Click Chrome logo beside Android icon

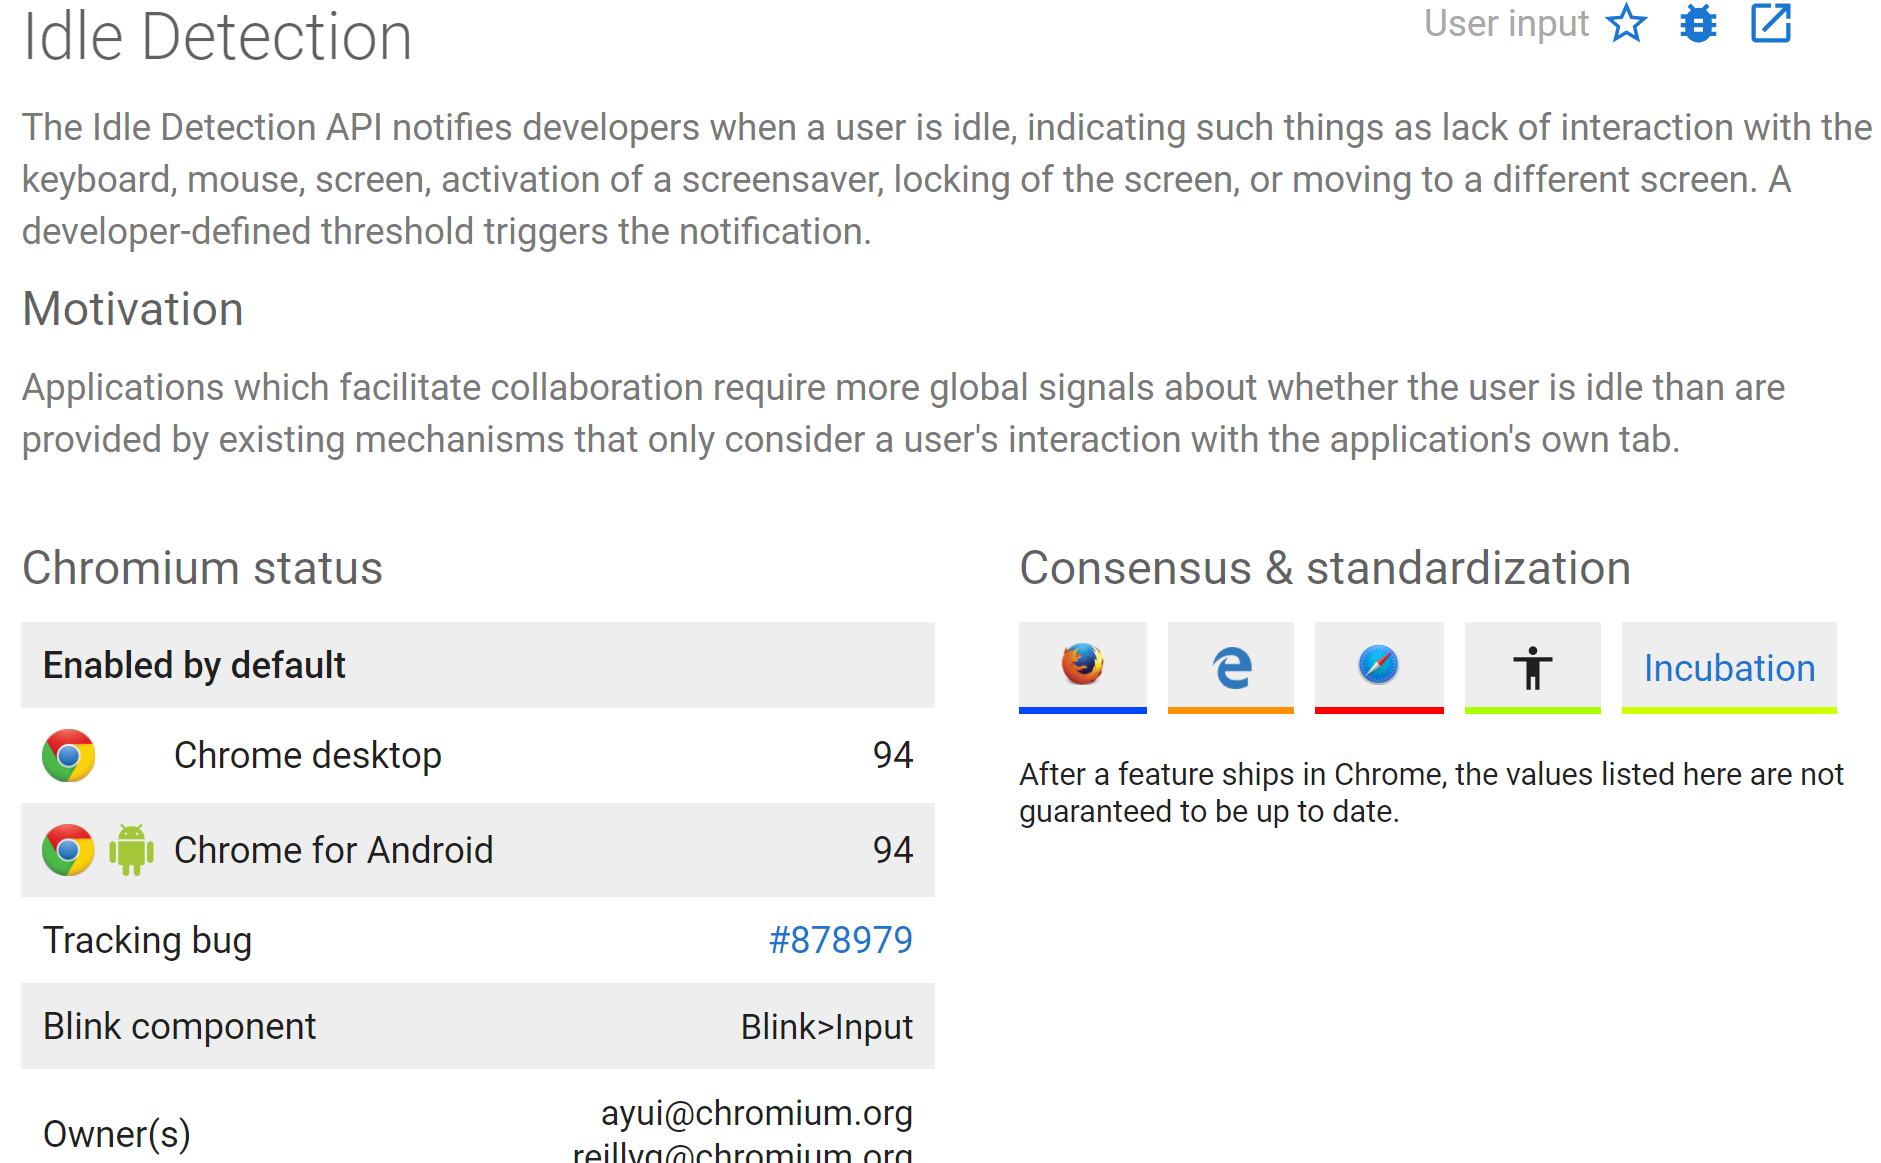68,850
